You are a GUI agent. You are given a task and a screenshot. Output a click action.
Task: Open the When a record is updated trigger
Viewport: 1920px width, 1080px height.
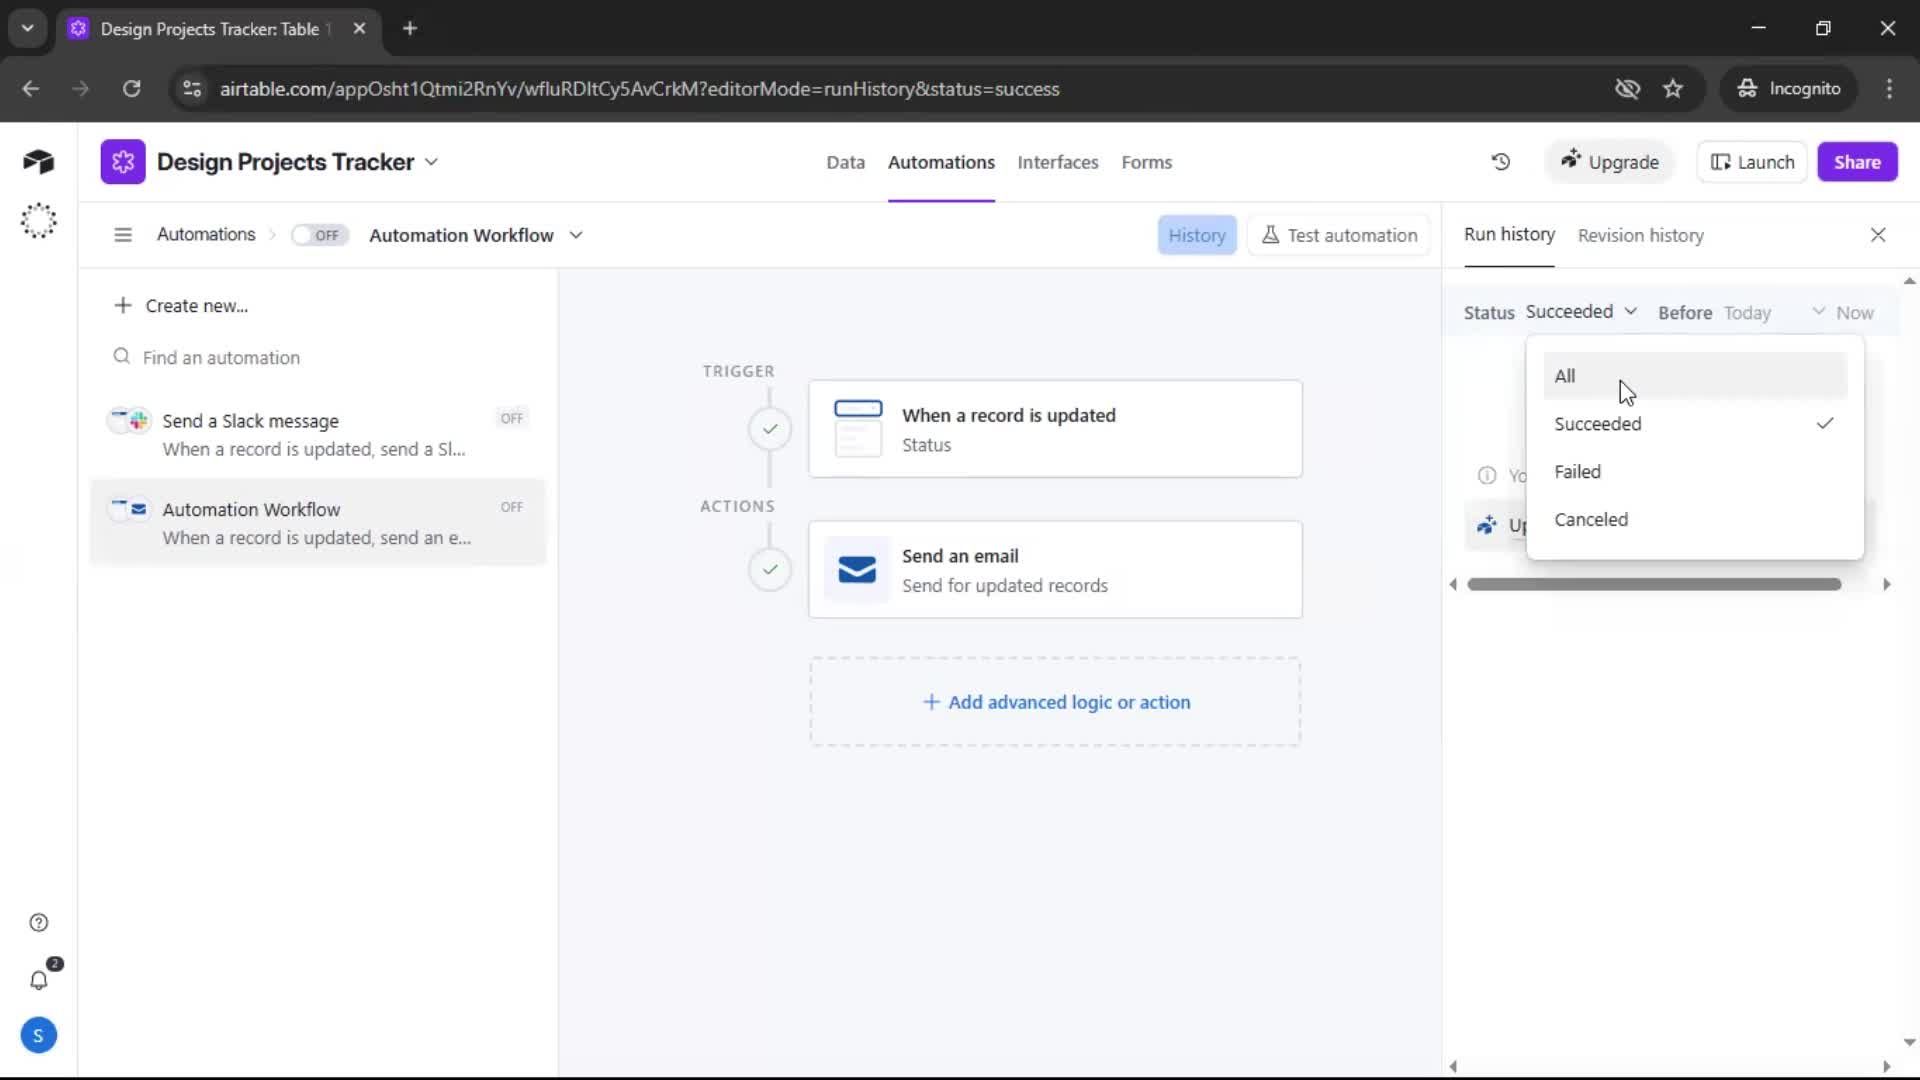(1055, 429)
